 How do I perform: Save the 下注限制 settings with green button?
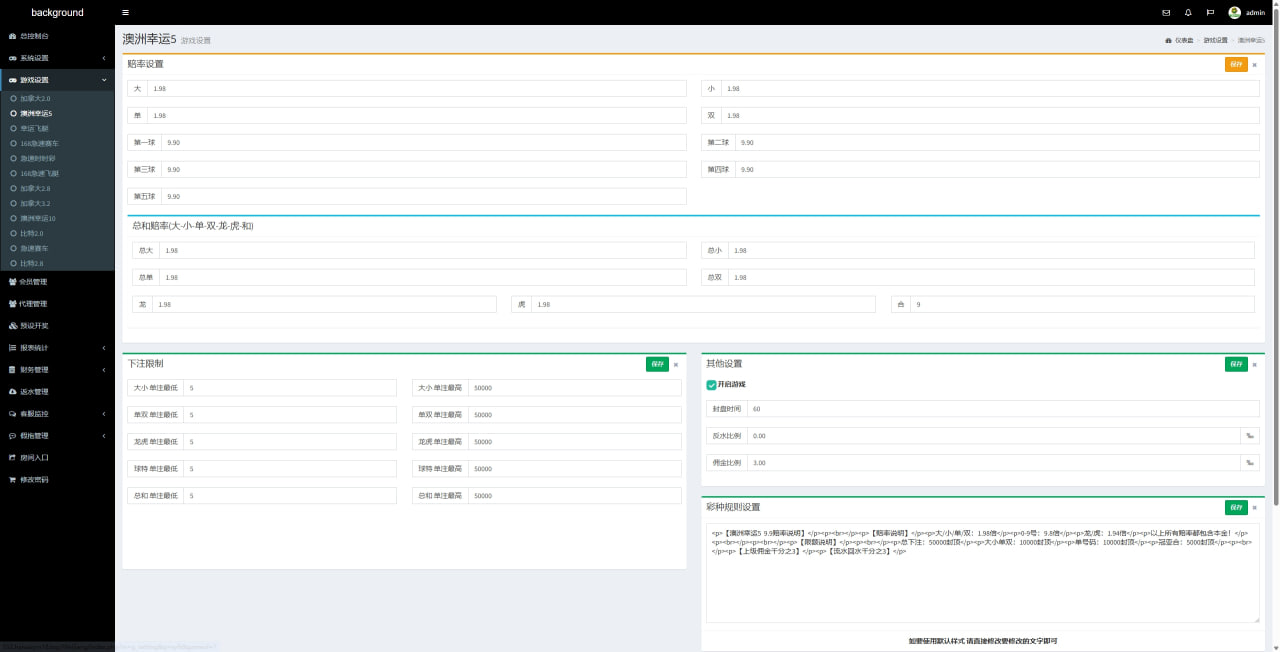[657, 365]
